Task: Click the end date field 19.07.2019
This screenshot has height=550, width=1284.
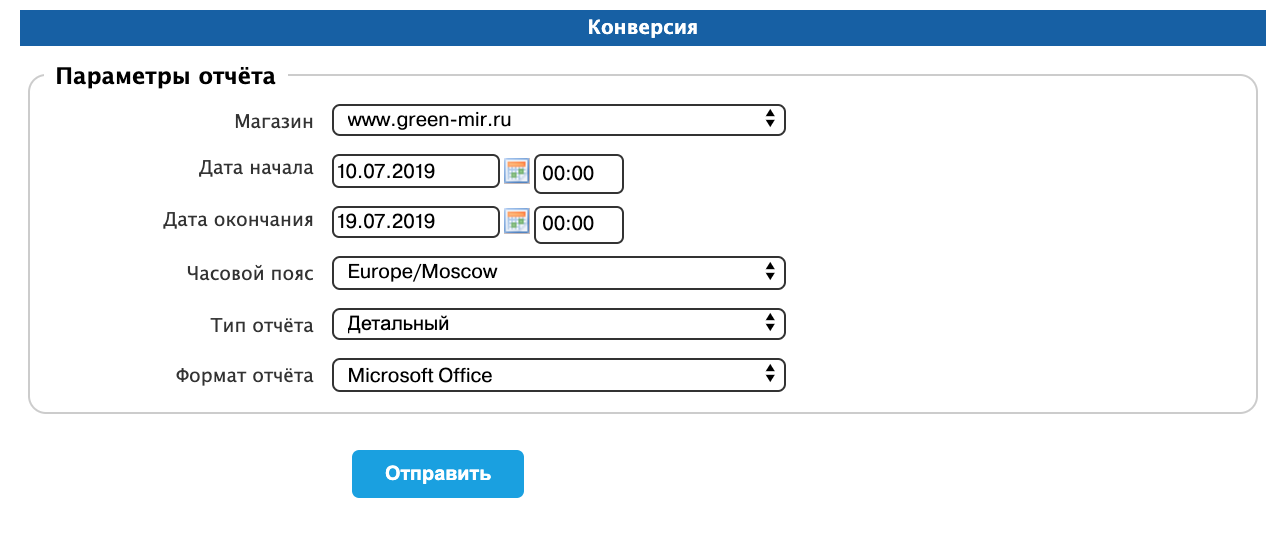Action: click(x=415, y=221)
